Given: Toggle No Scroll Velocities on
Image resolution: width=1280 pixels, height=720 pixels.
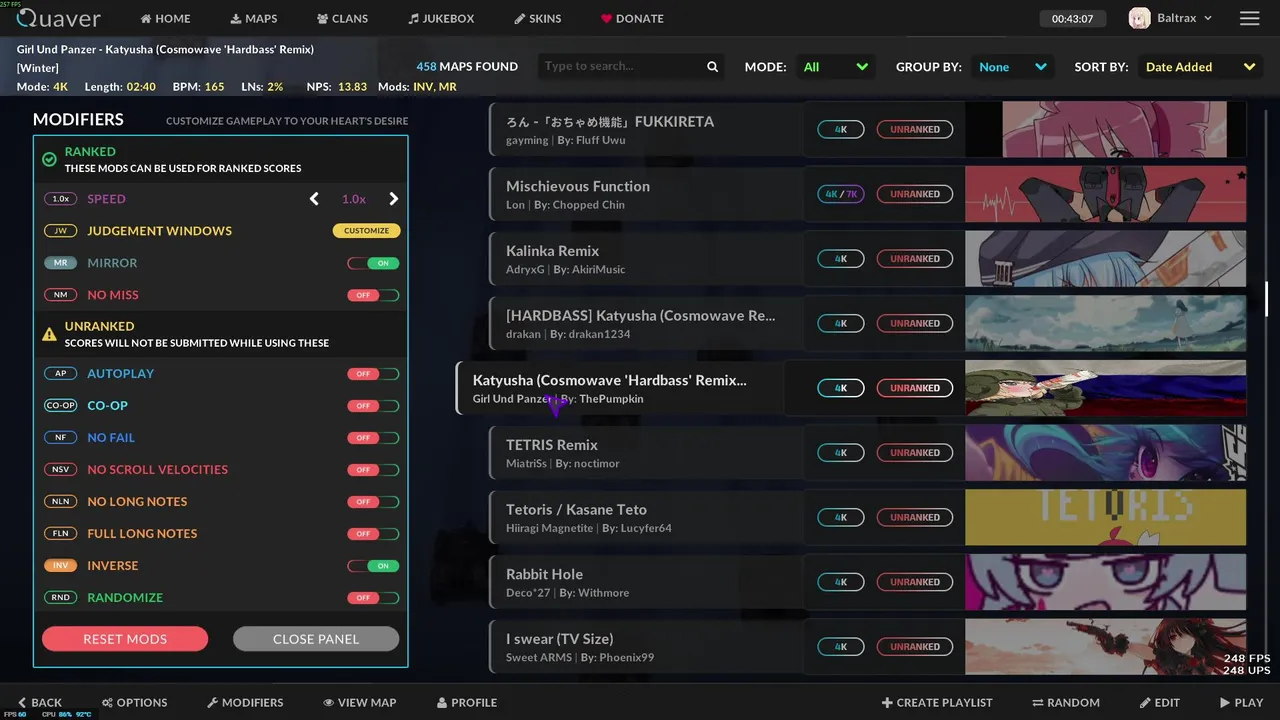Looking at the screenshot, I should 373,470.
